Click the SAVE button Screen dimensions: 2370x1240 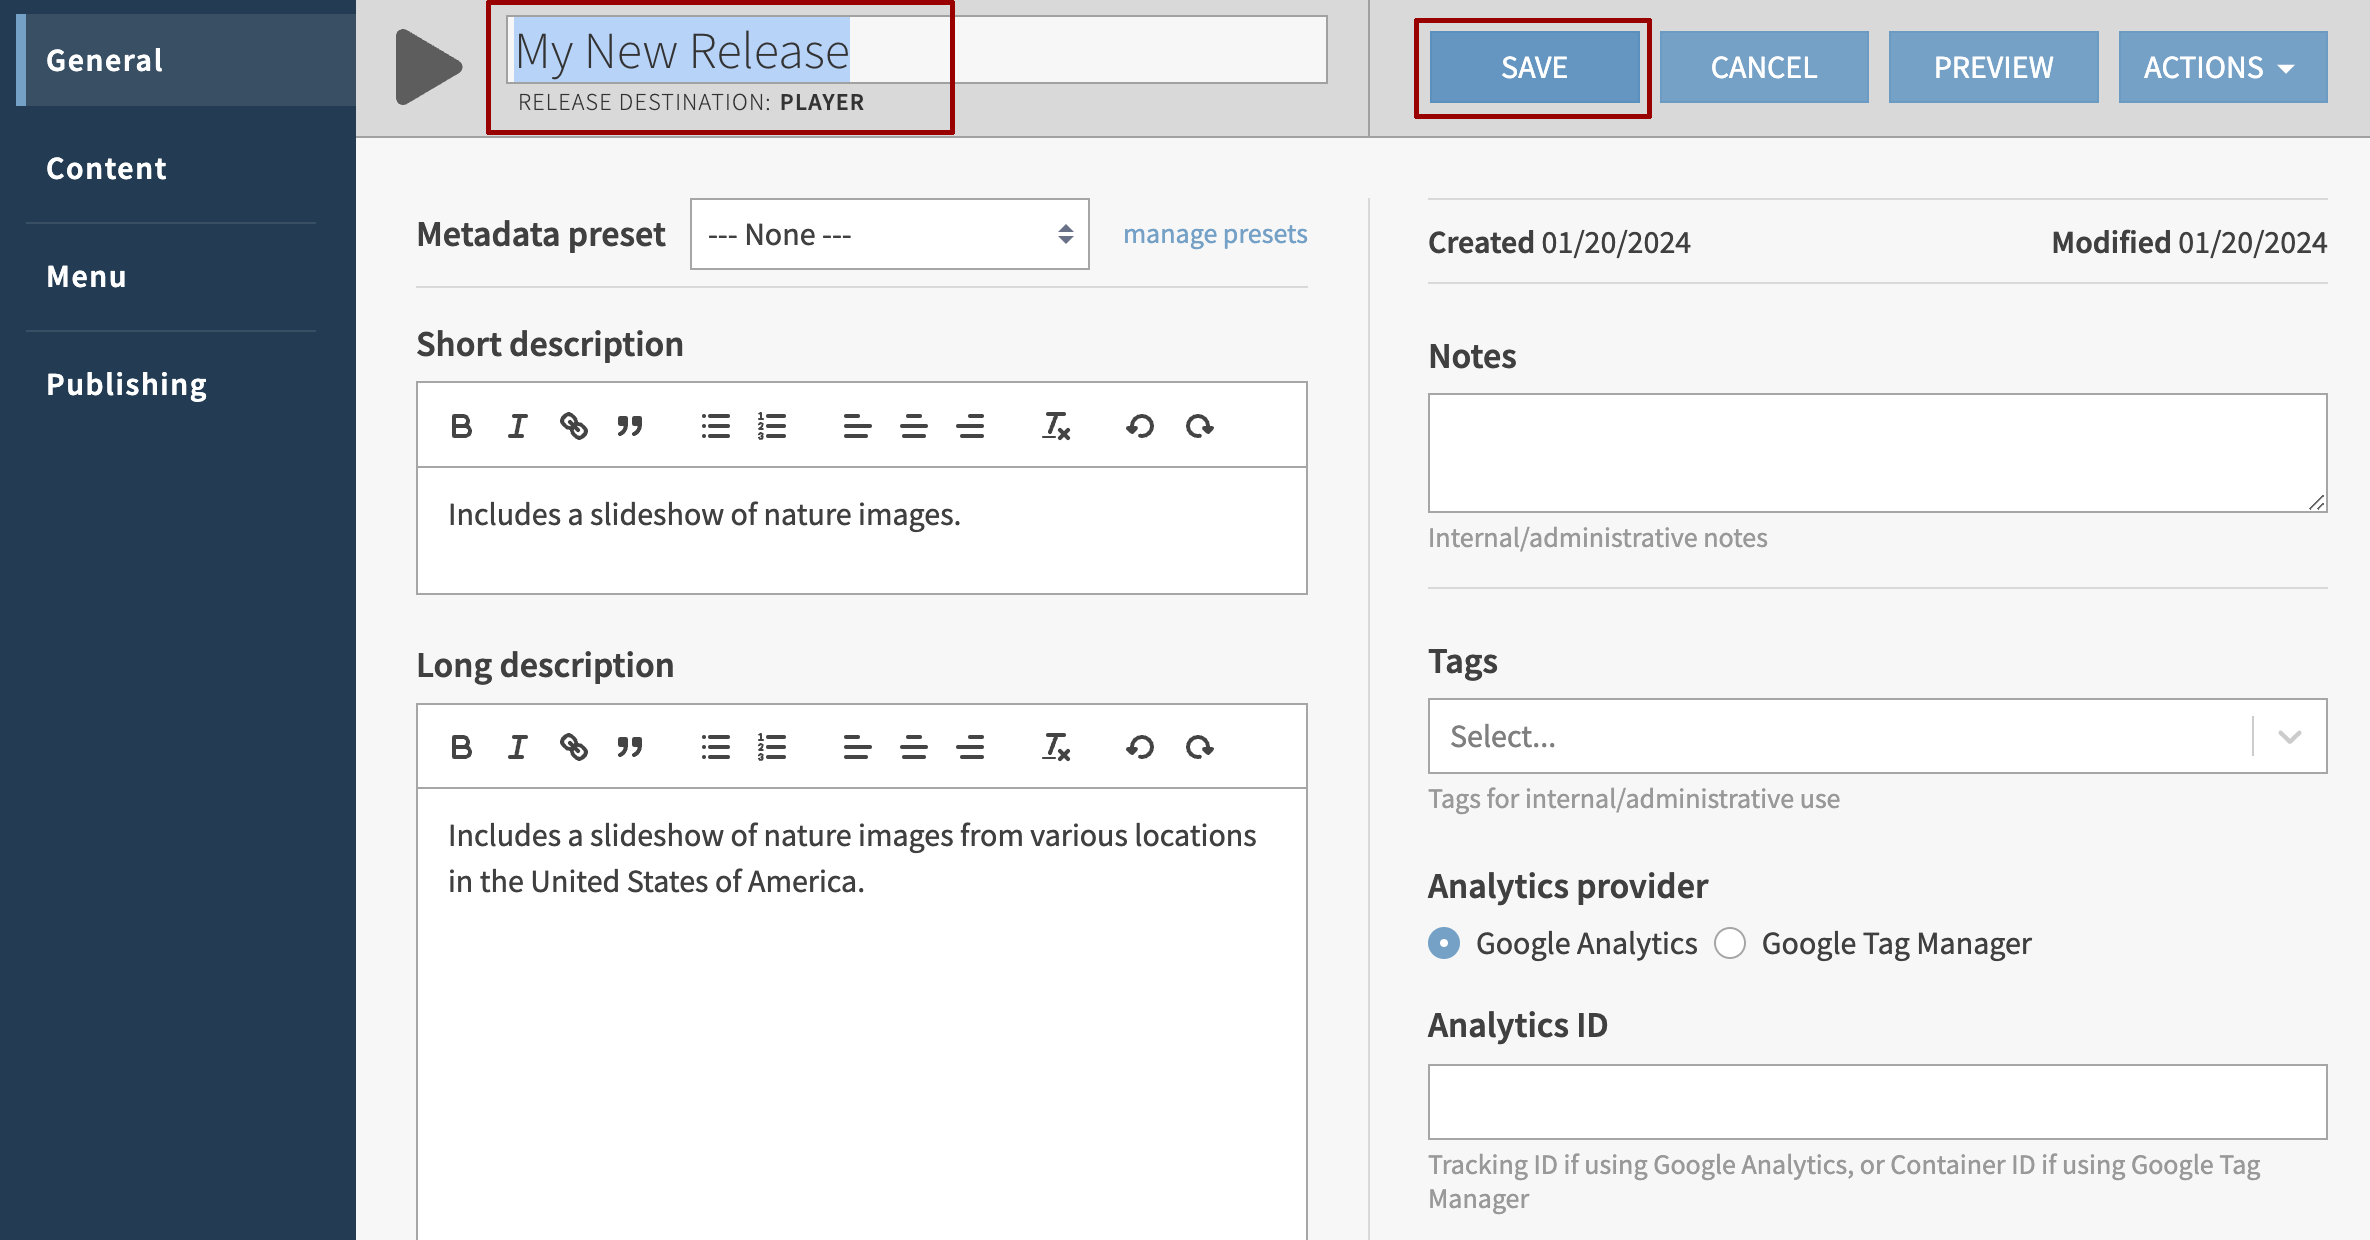pyautogui.click(x=1533, y=67)
